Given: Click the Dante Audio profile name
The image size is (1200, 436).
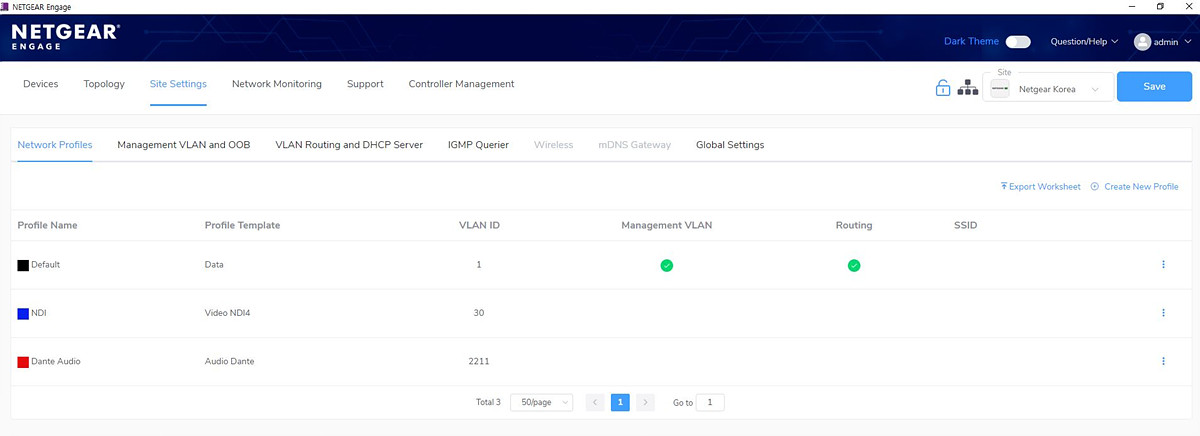Looking at the screenshot, I should coord(56,361).
